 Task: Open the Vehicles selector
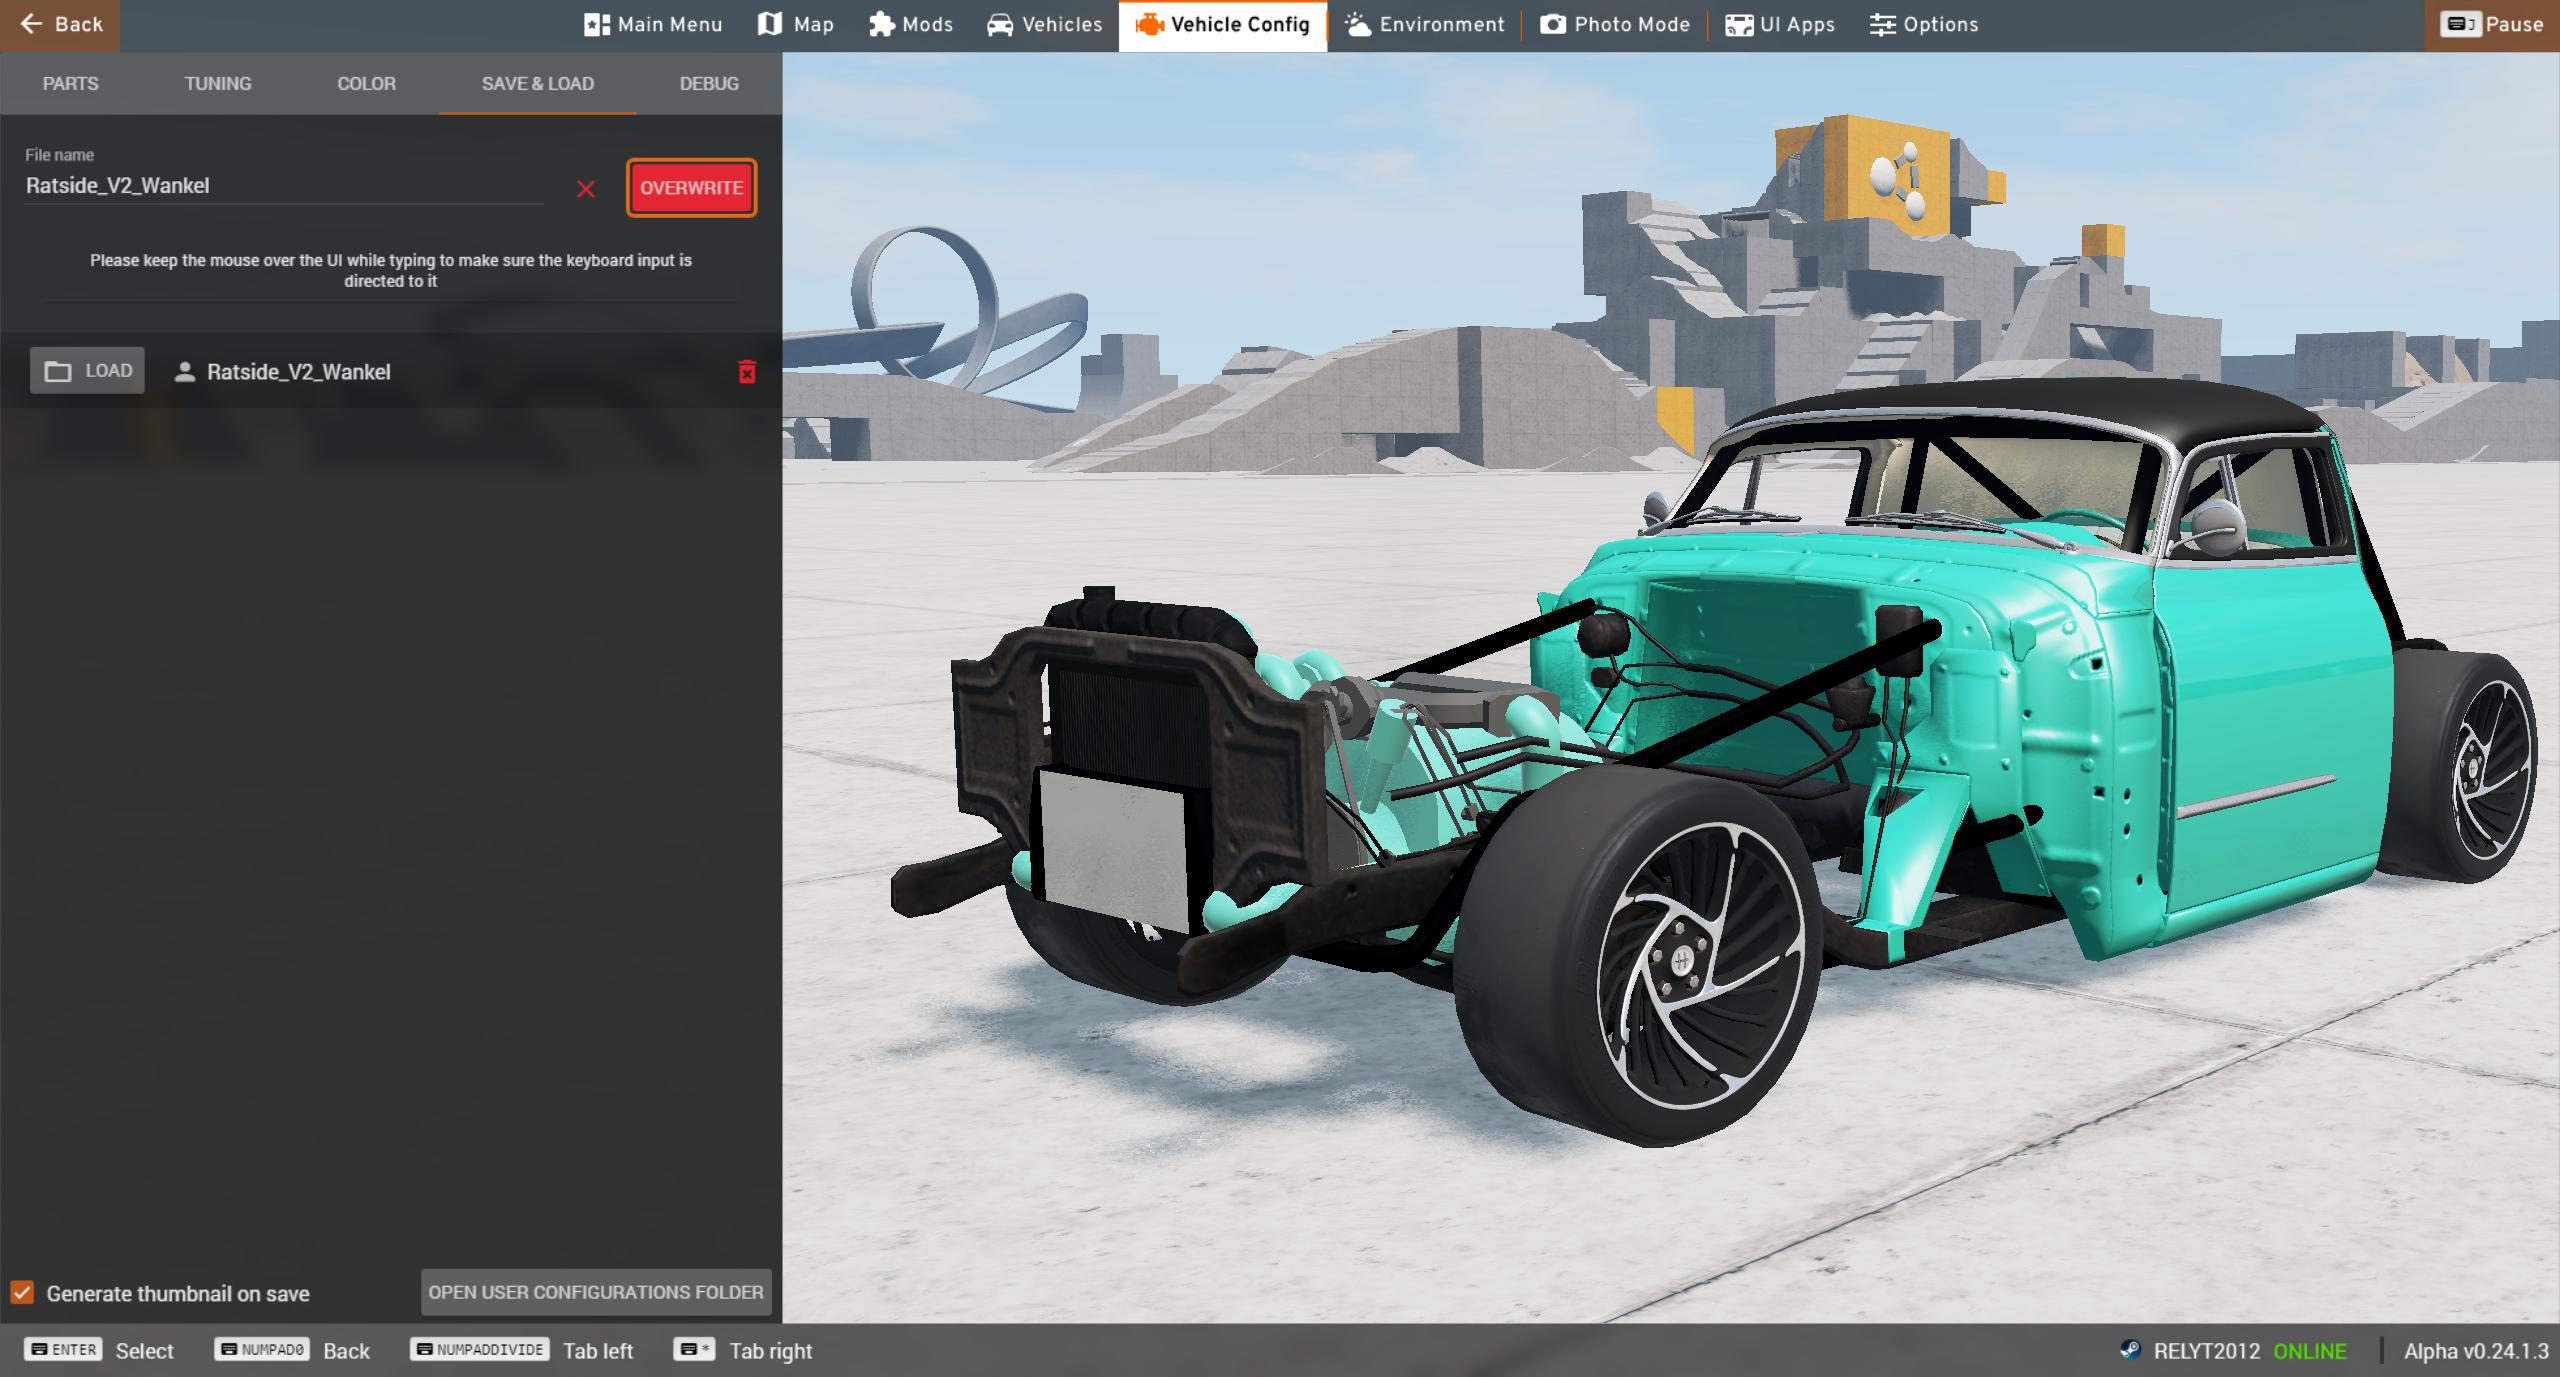[x=1044, y=25]
